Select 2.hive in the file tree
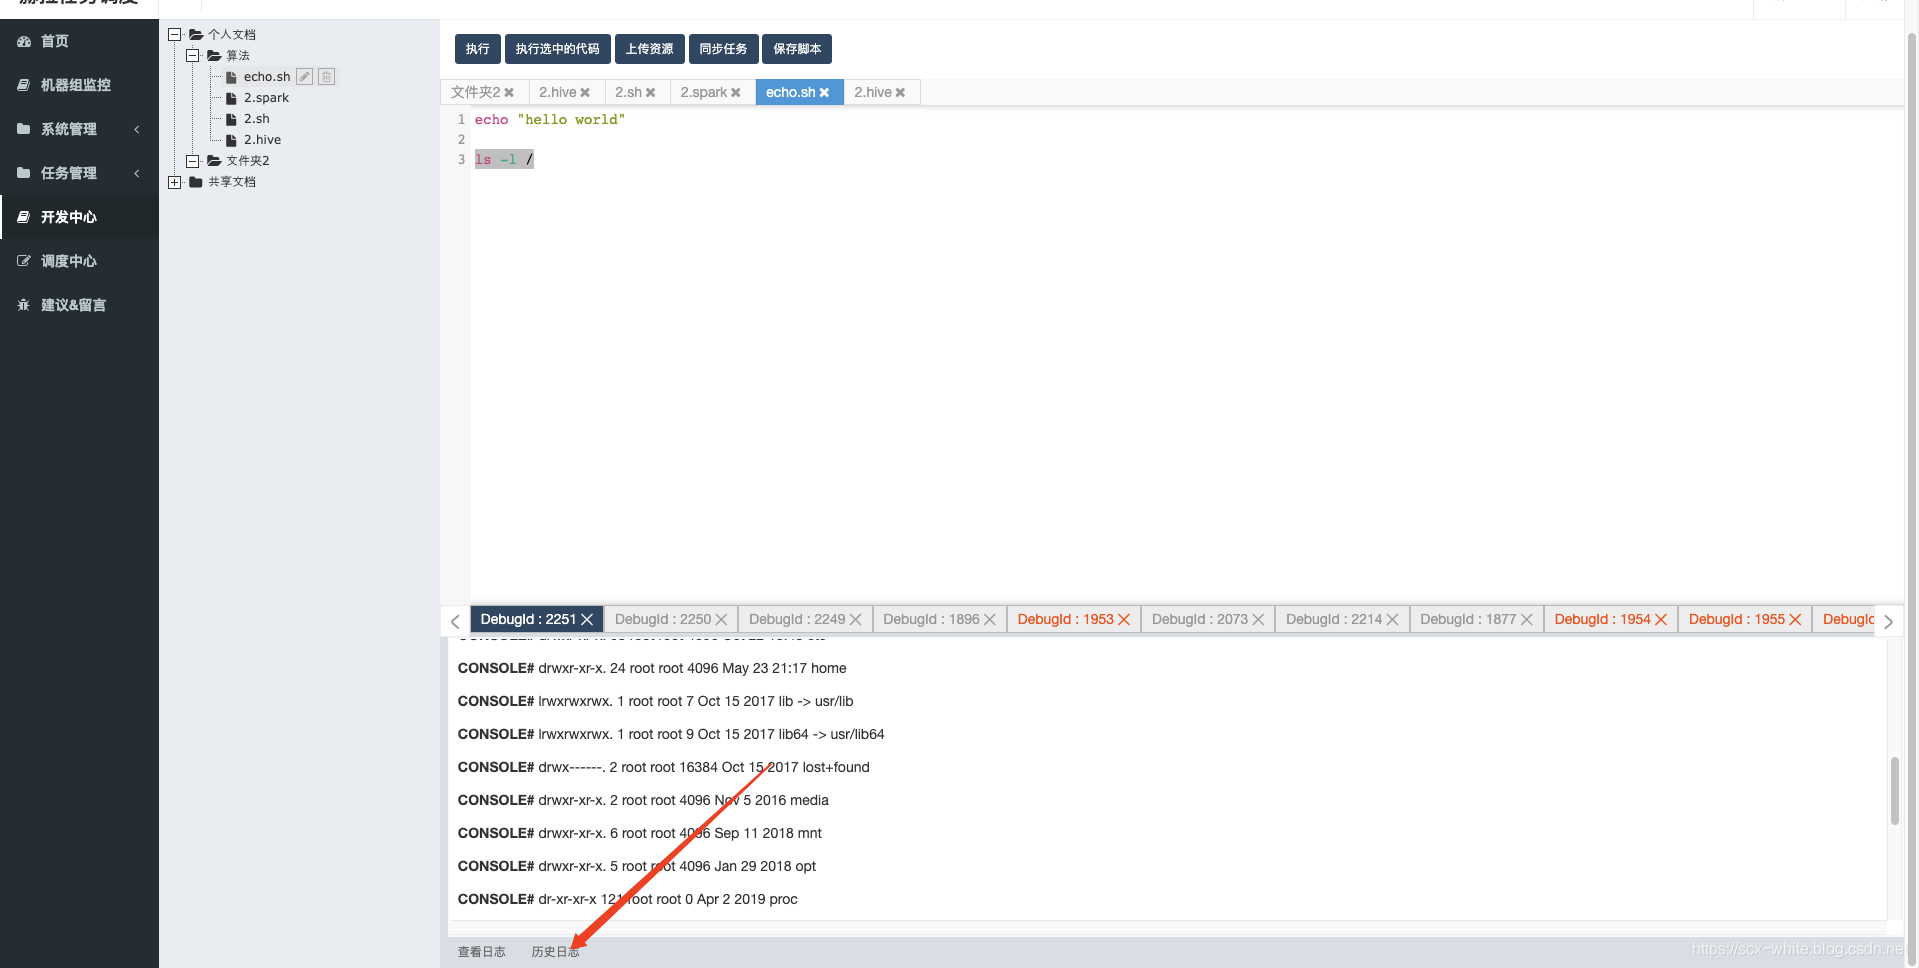 pos(262,139)
